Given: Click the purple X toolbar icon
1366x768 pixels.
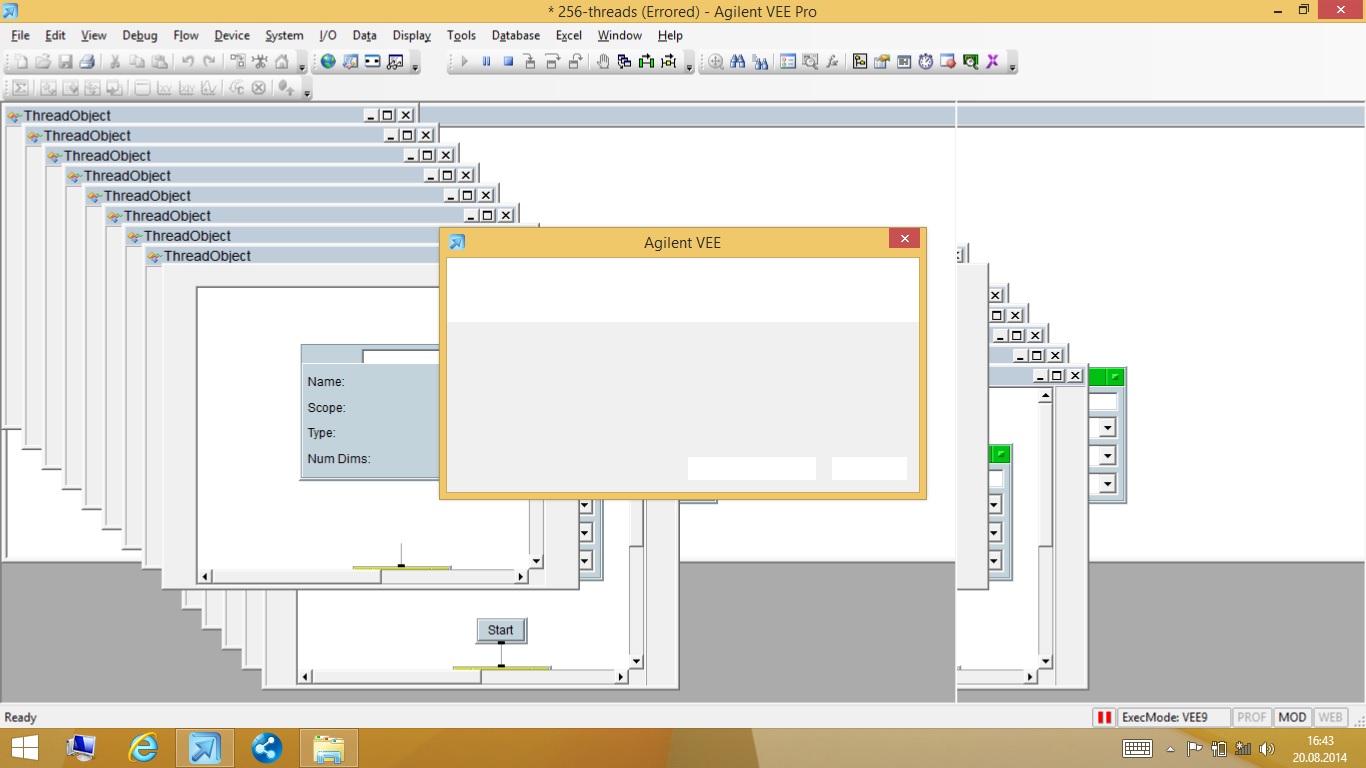Looking at the screenshot, I should point(992,62).
